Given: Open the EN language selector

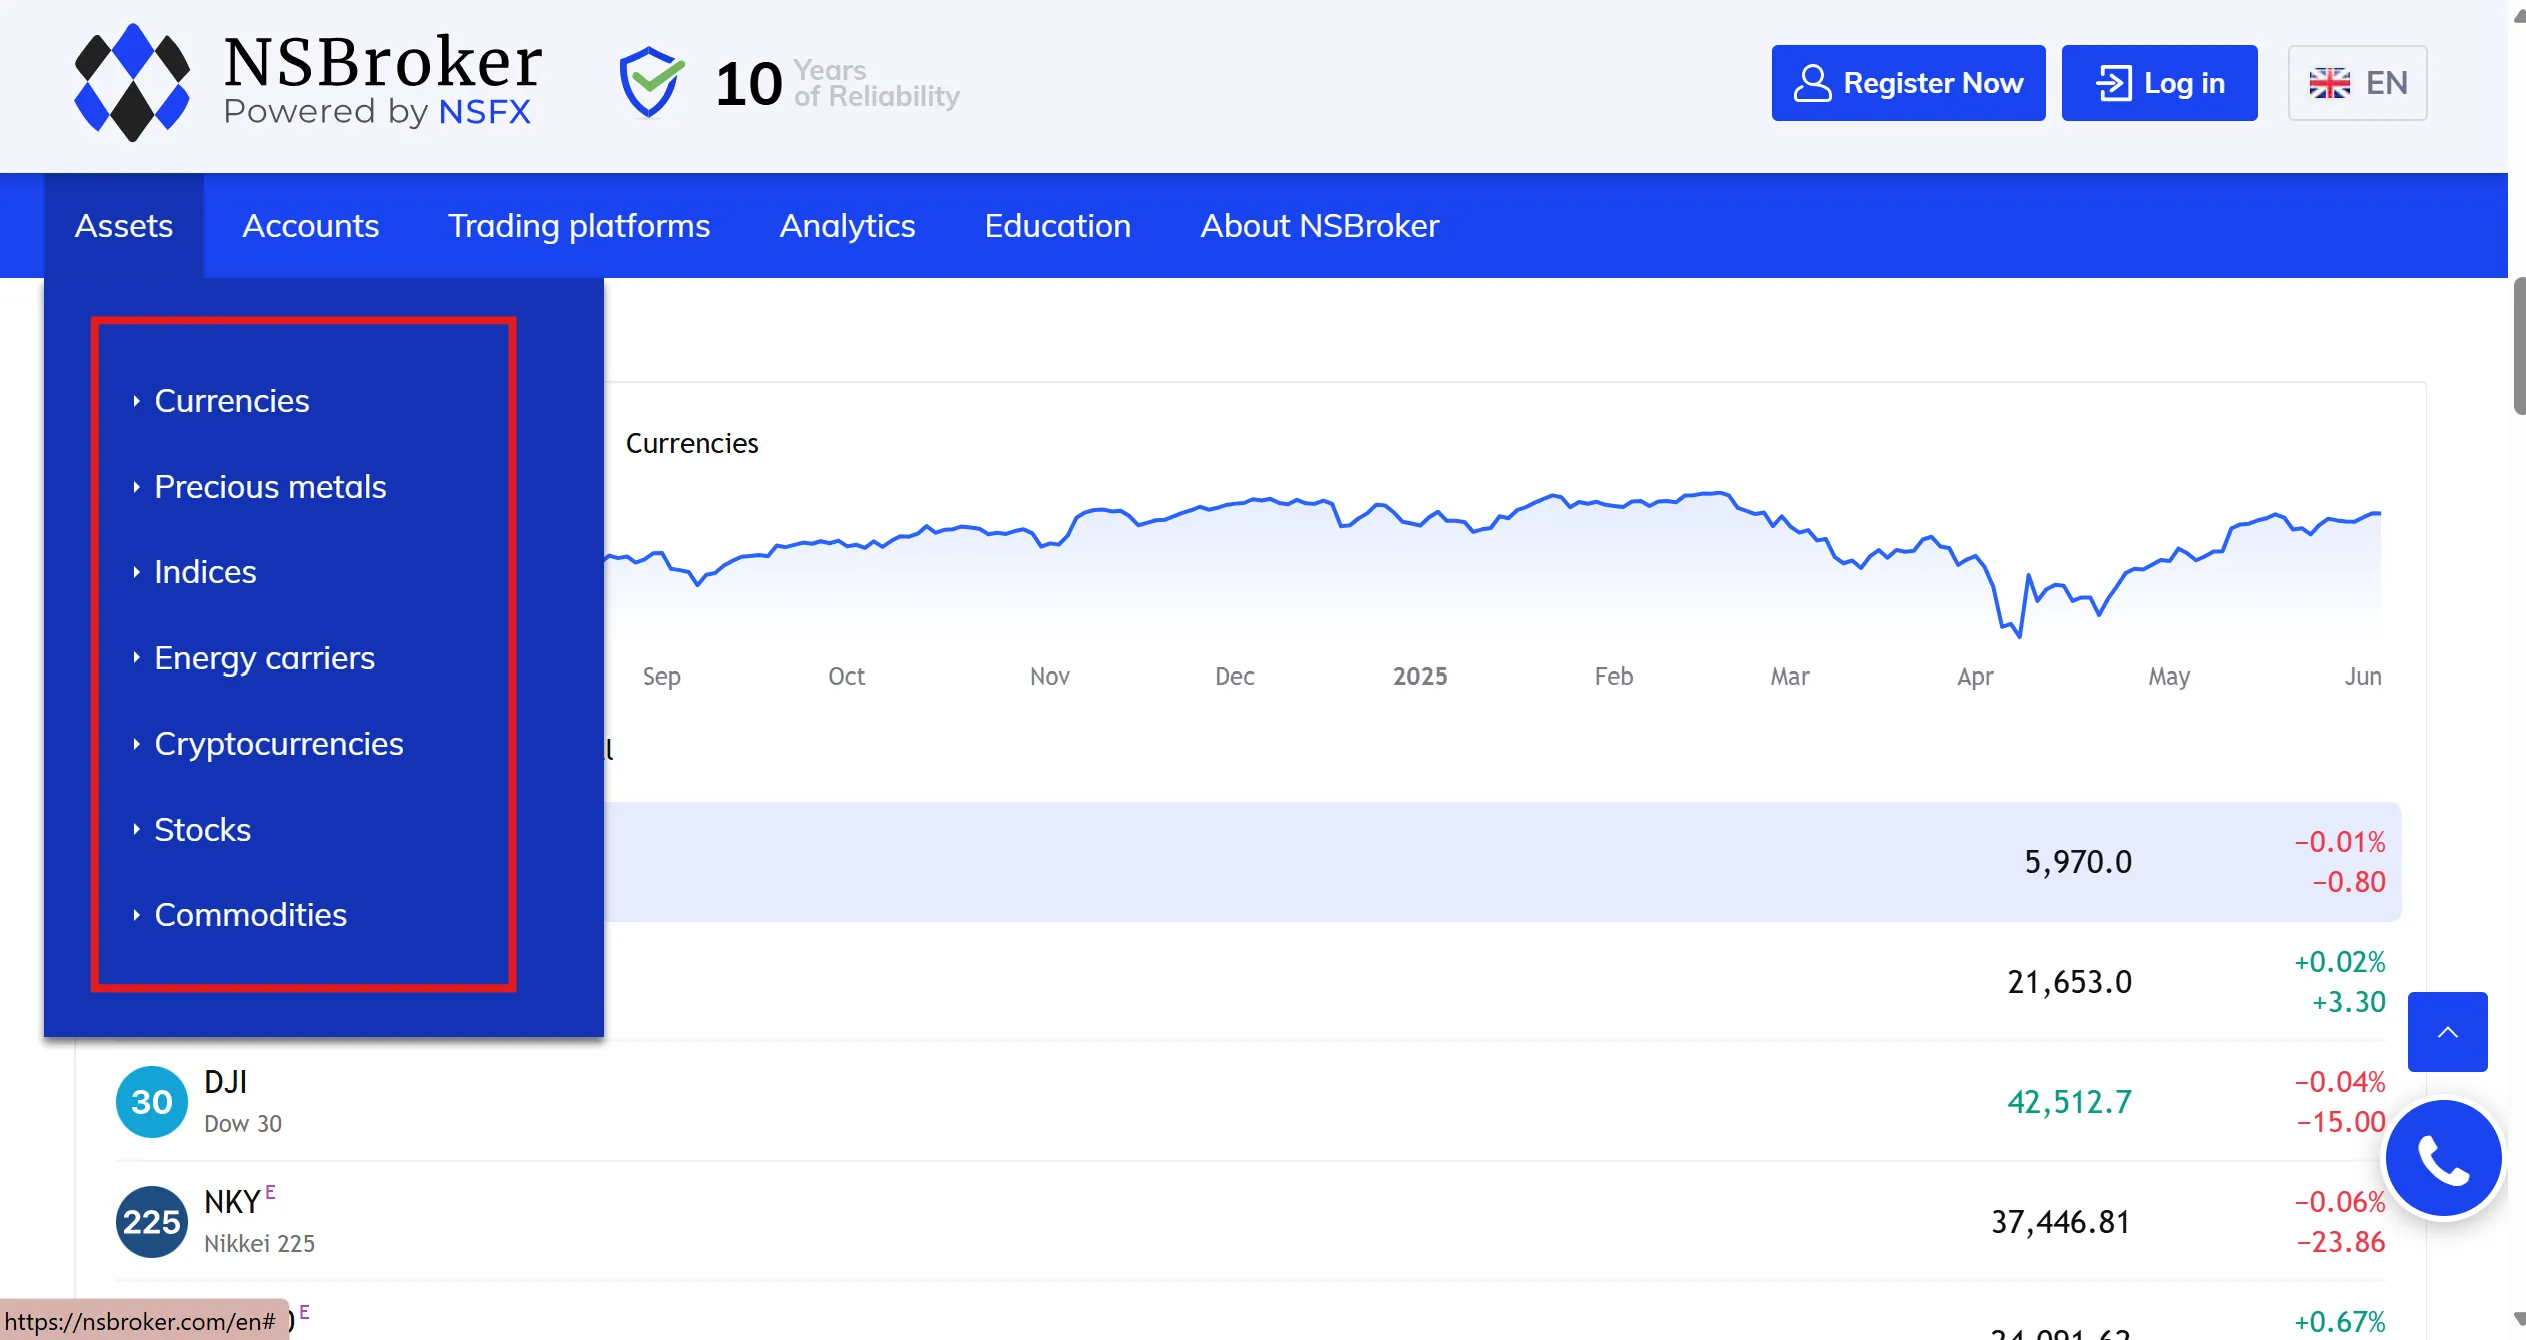Looking at the screenshot, I should click(2357, 83).
